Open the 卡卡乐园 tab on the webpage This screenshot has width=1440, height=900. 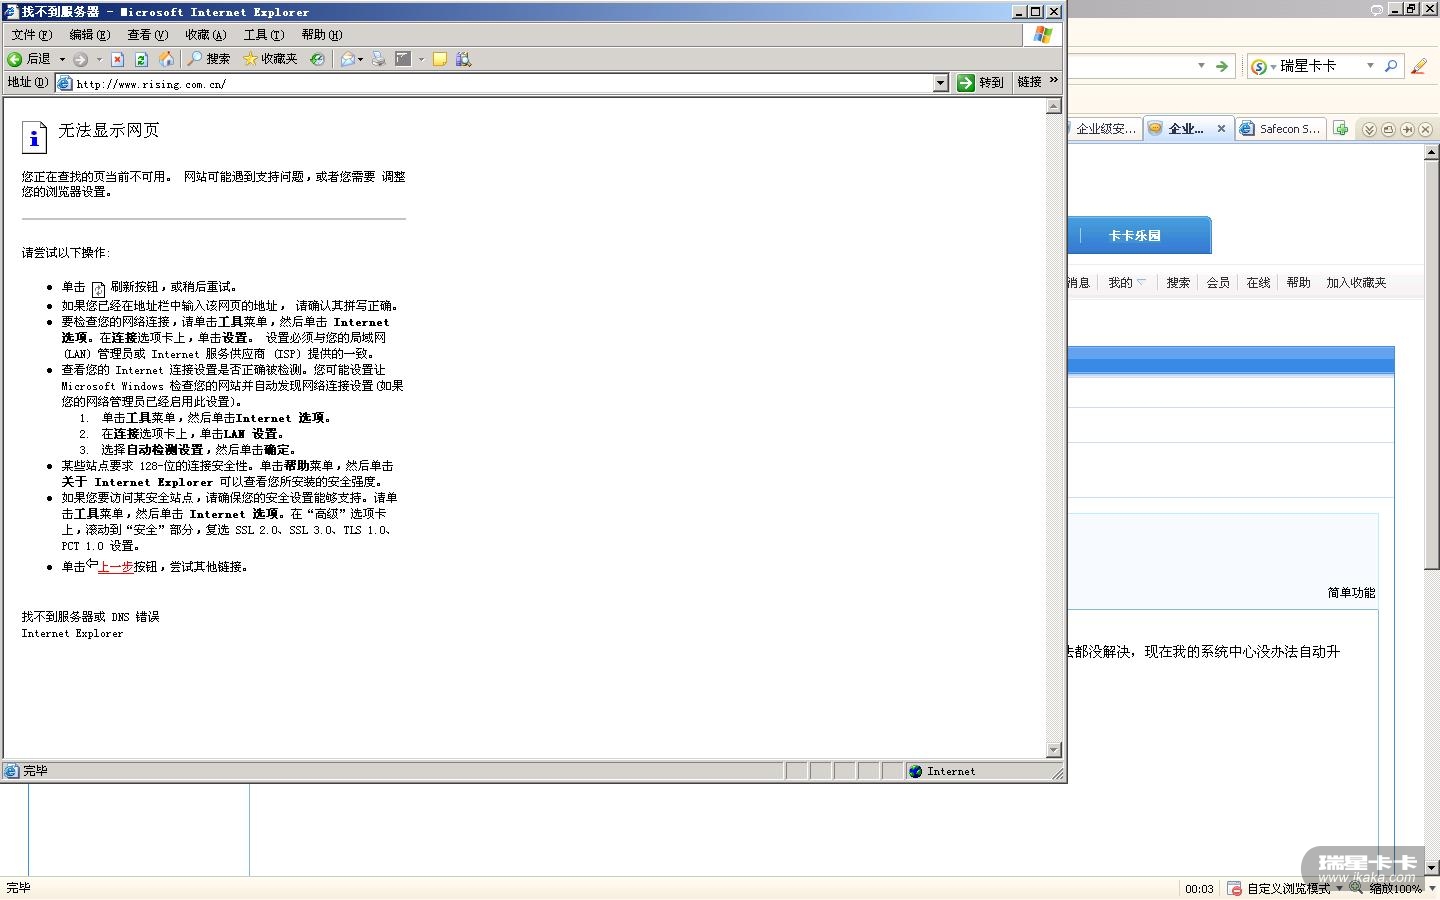[1134, 236]
